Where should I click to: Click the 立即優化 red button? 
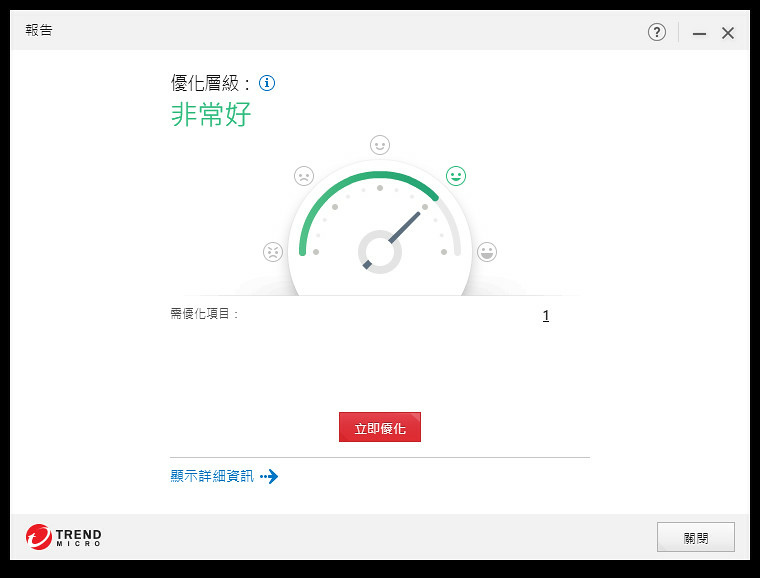coord(380,427)
